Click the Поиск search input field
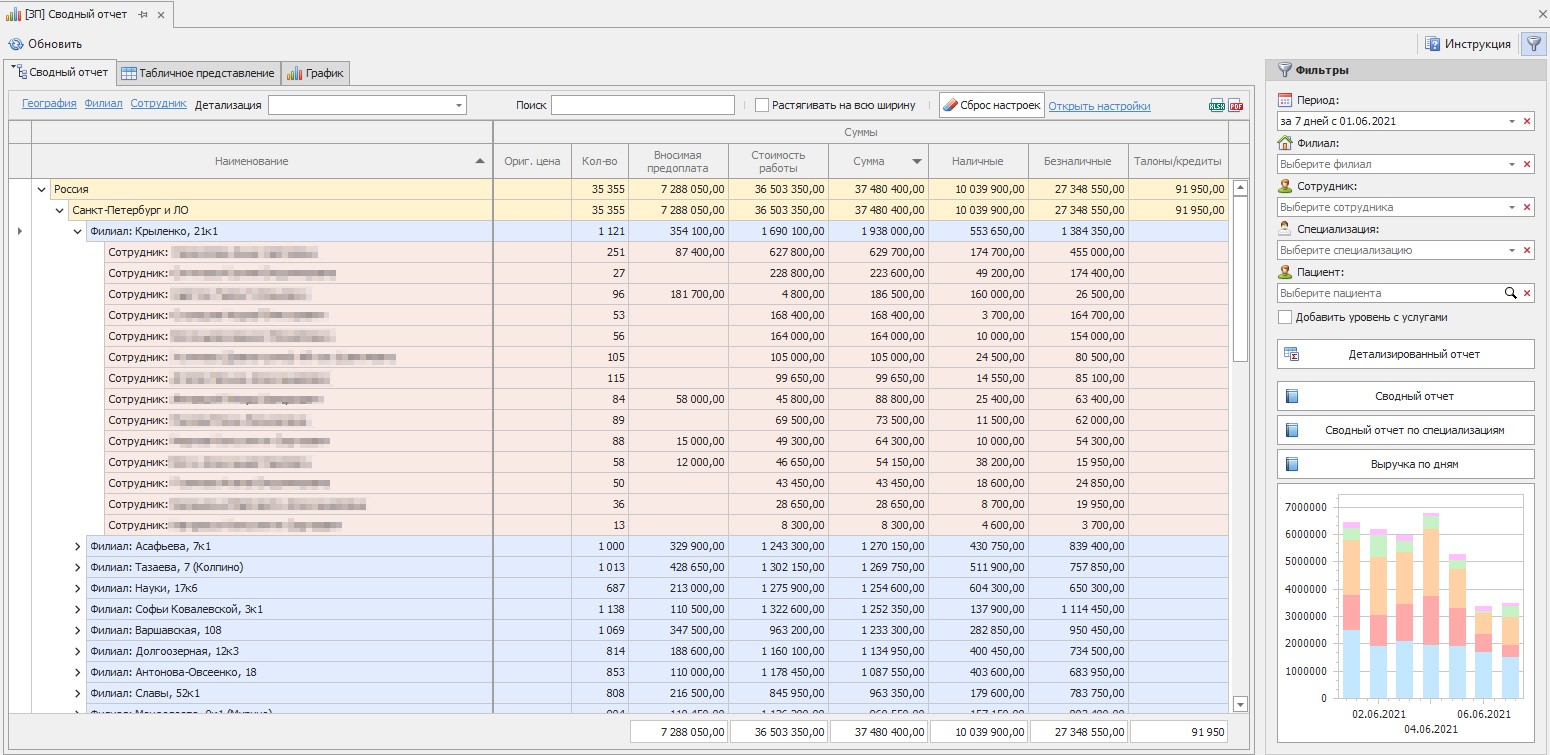1550x755 pixels. pyautogui.click(x=642, y=105)
